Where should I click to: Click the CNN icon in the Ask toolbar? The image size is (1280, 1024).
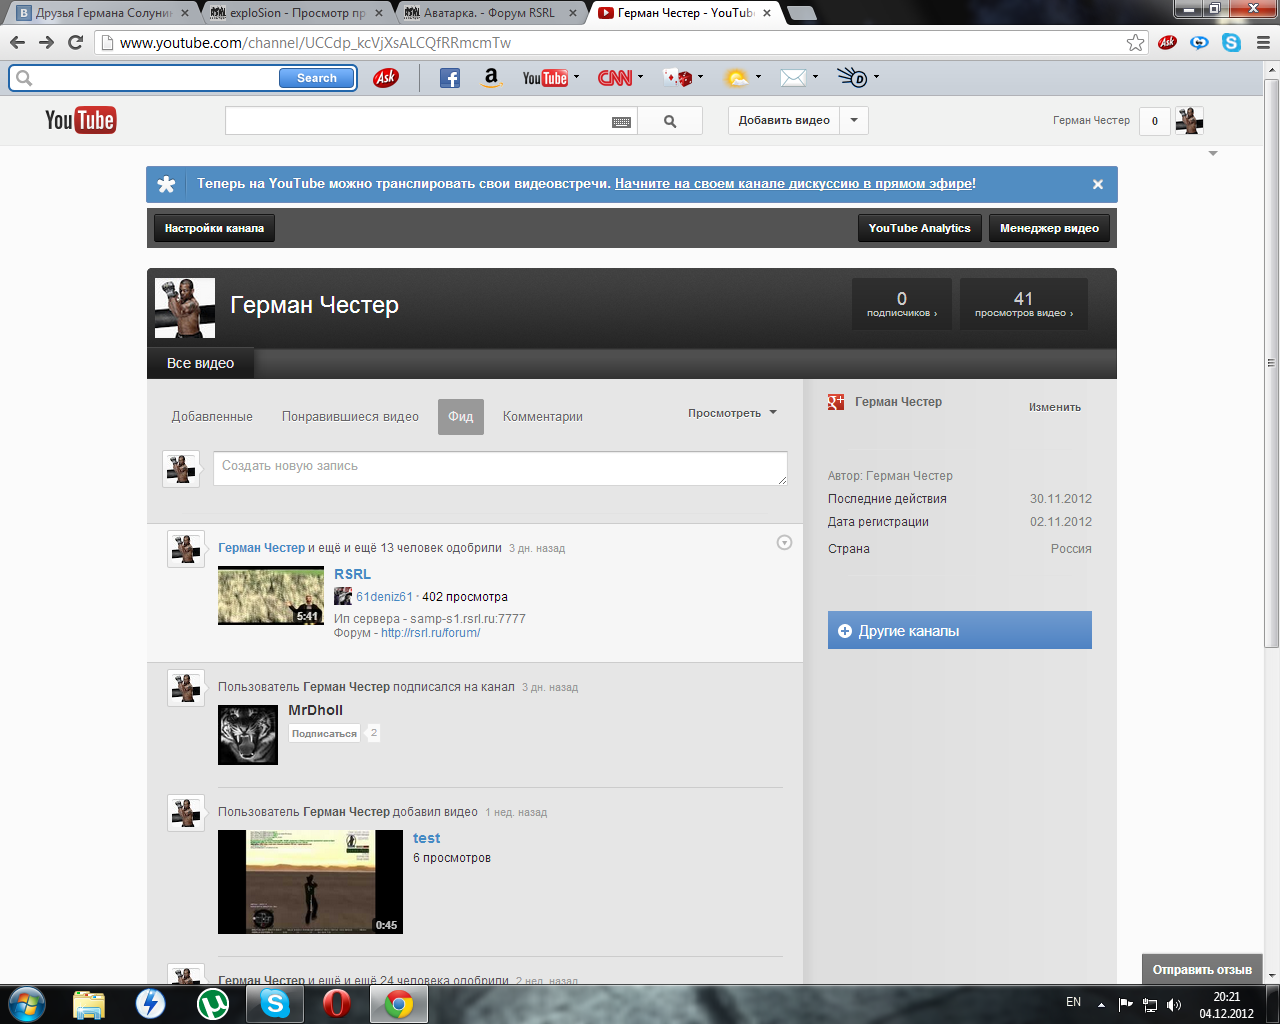[615, 78]
